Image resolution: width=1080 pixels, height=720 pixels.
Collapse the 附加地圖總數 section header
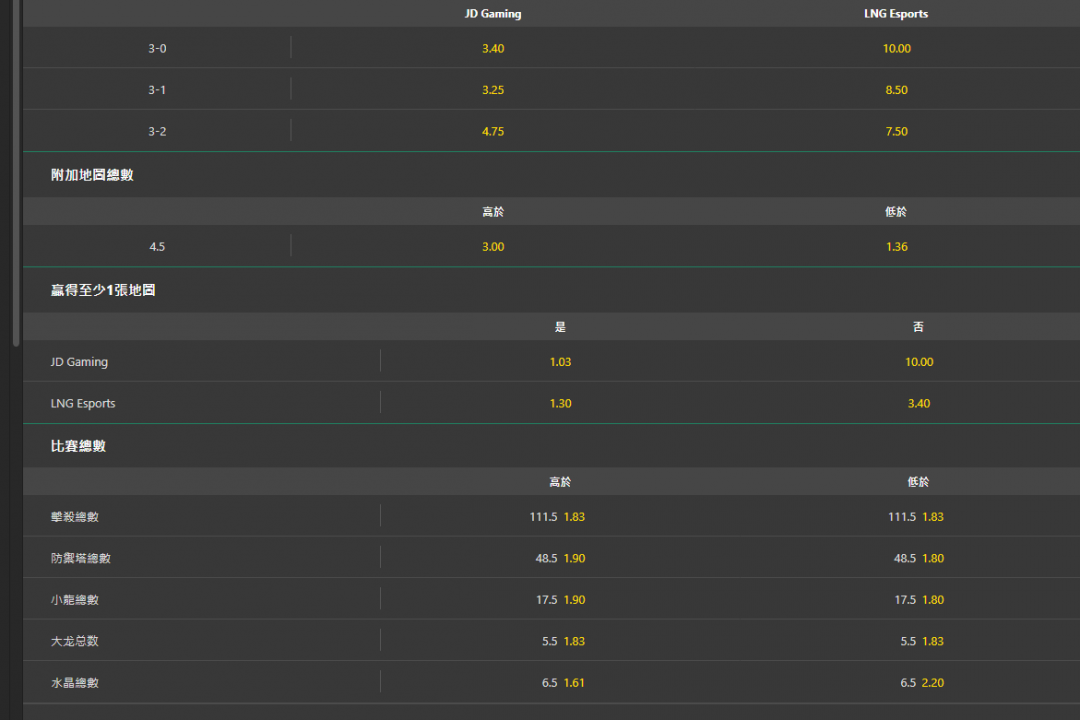[551, 175]
